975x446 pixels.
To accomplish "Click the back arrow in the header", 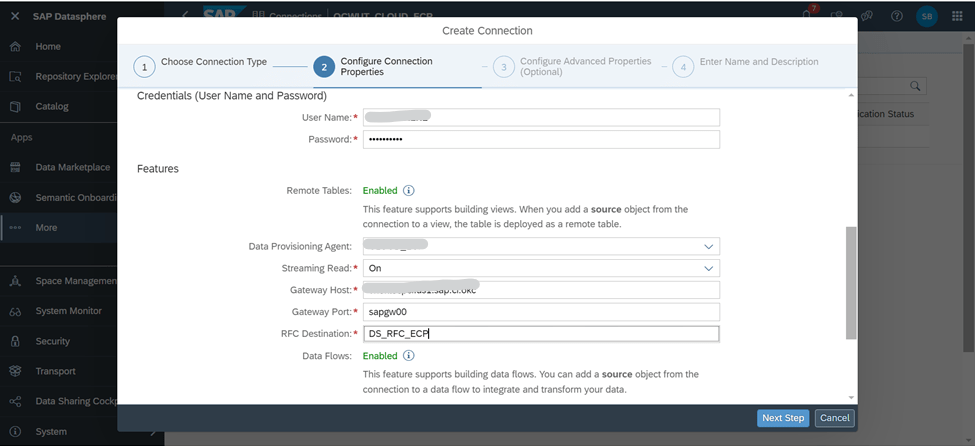I will 185,15.
